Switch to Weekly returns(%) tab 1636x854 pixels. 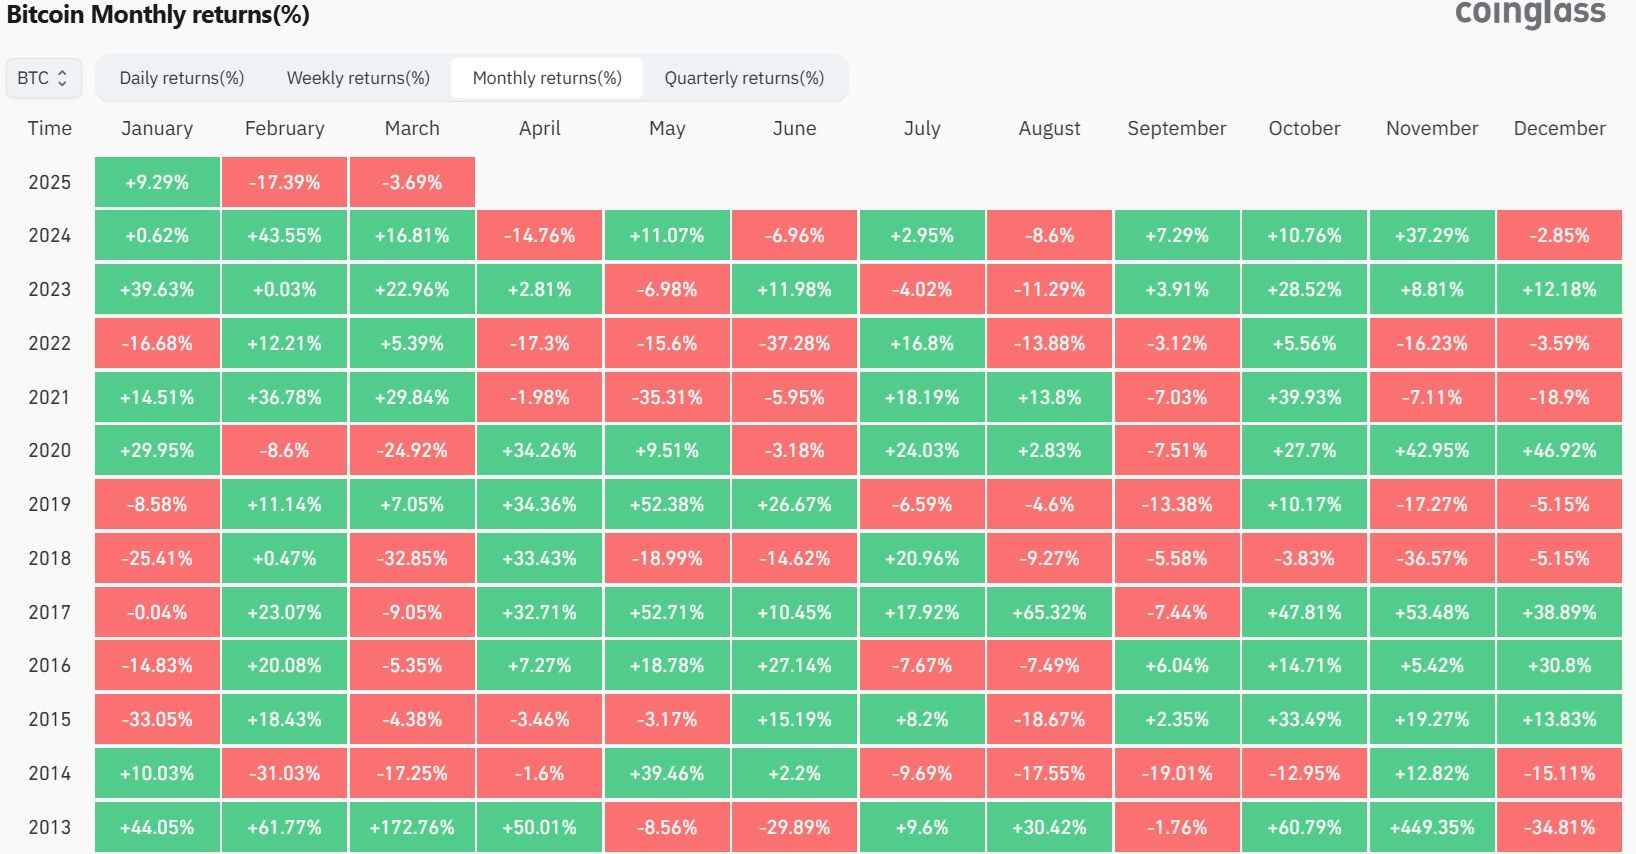(358, 78)
